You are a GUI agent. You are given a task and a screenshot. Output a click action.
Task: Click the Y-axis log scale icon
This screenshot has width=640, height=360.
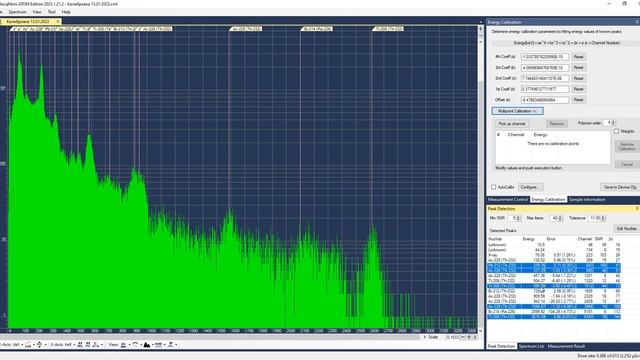(x=28, y=344)
